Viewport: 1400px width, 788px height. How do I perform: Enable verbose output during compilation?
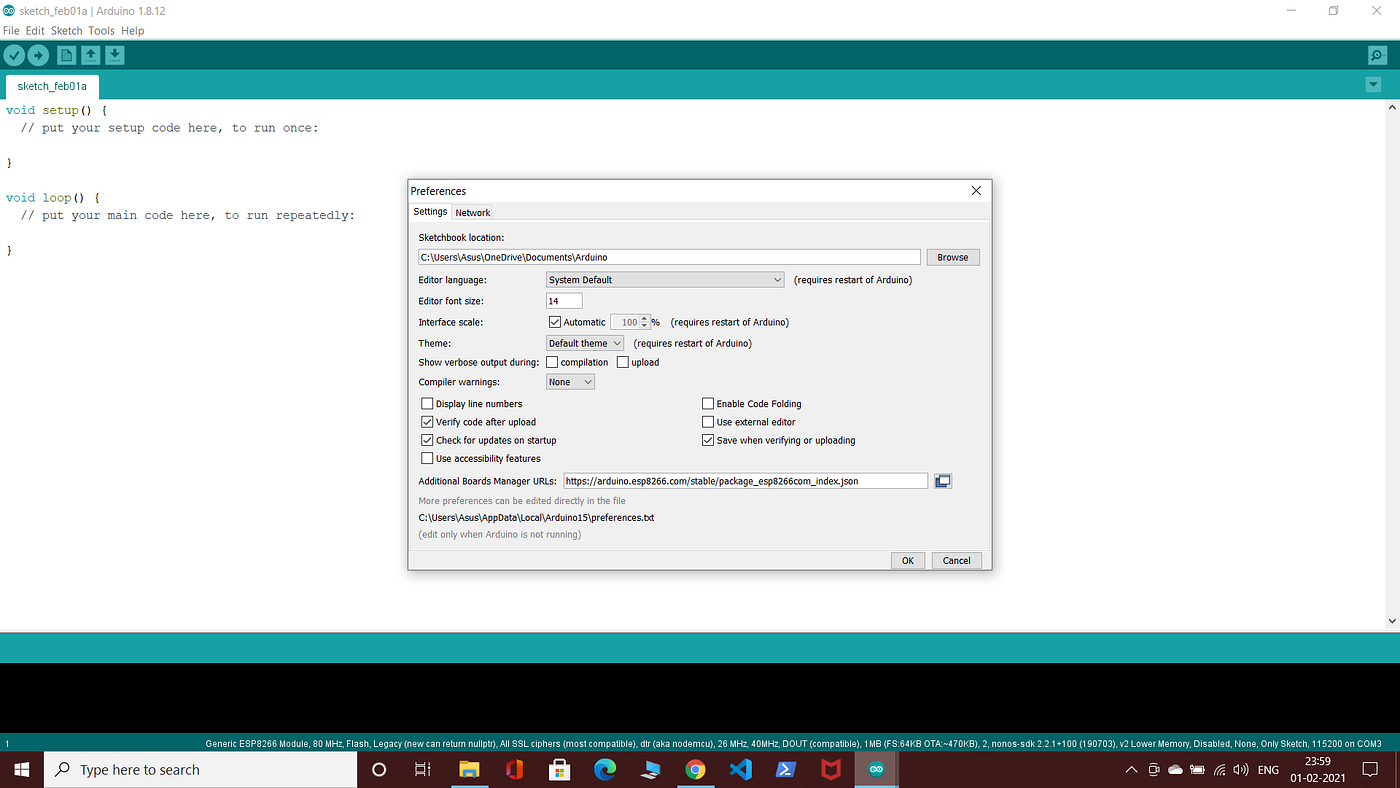click(x=552, y=362)
